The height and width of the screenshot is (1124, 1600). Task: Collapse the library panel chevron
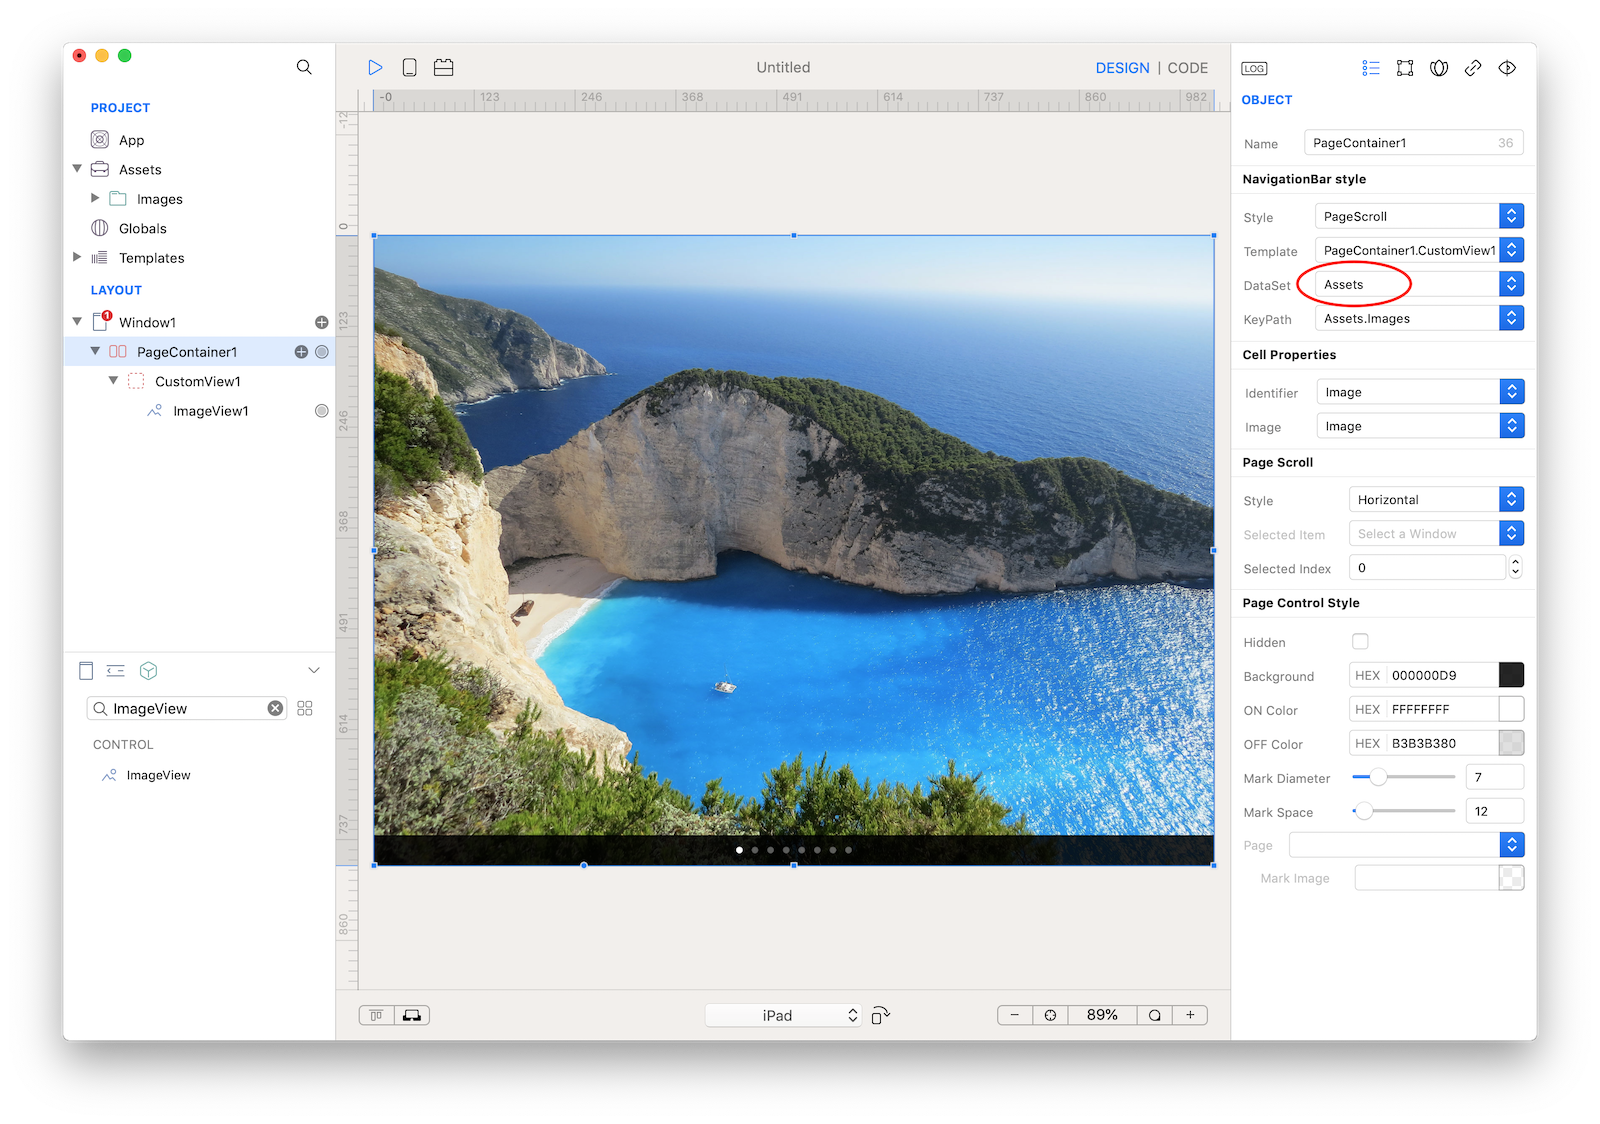[314, 670]
